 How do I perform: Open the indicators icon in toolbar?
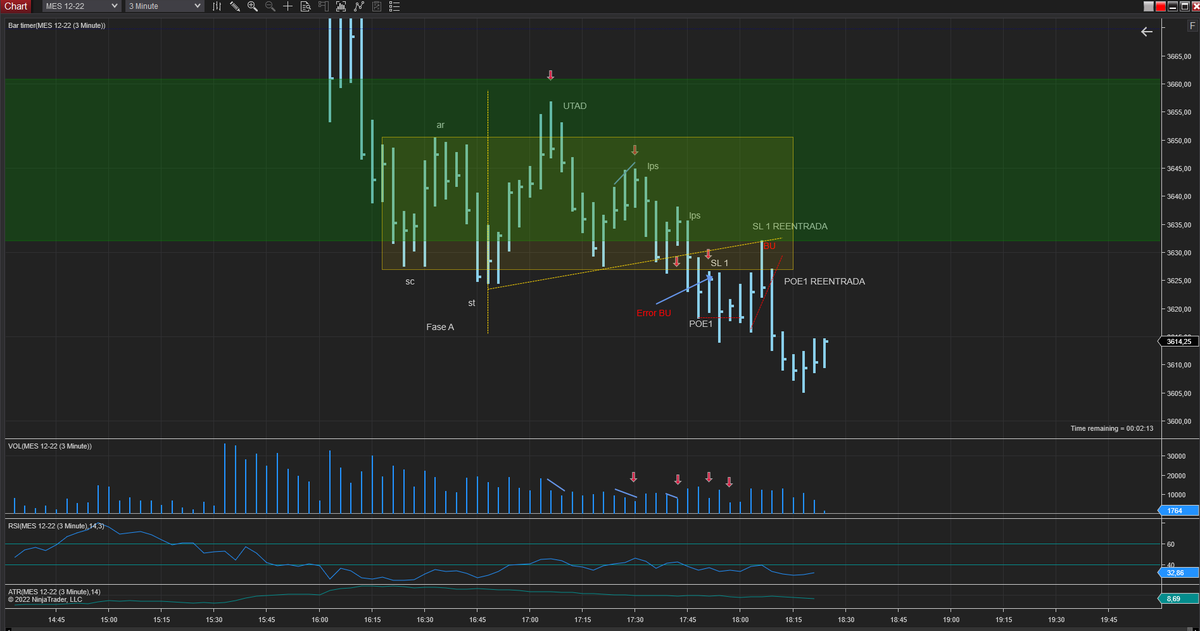(359, 6)
